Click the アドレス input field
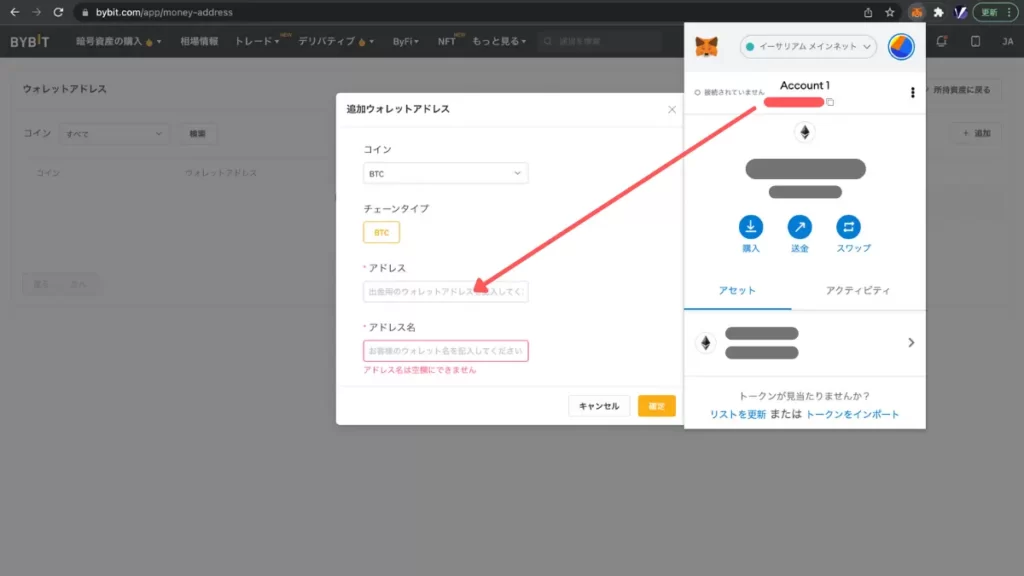The image size is (1024, 576). [445, 291]
